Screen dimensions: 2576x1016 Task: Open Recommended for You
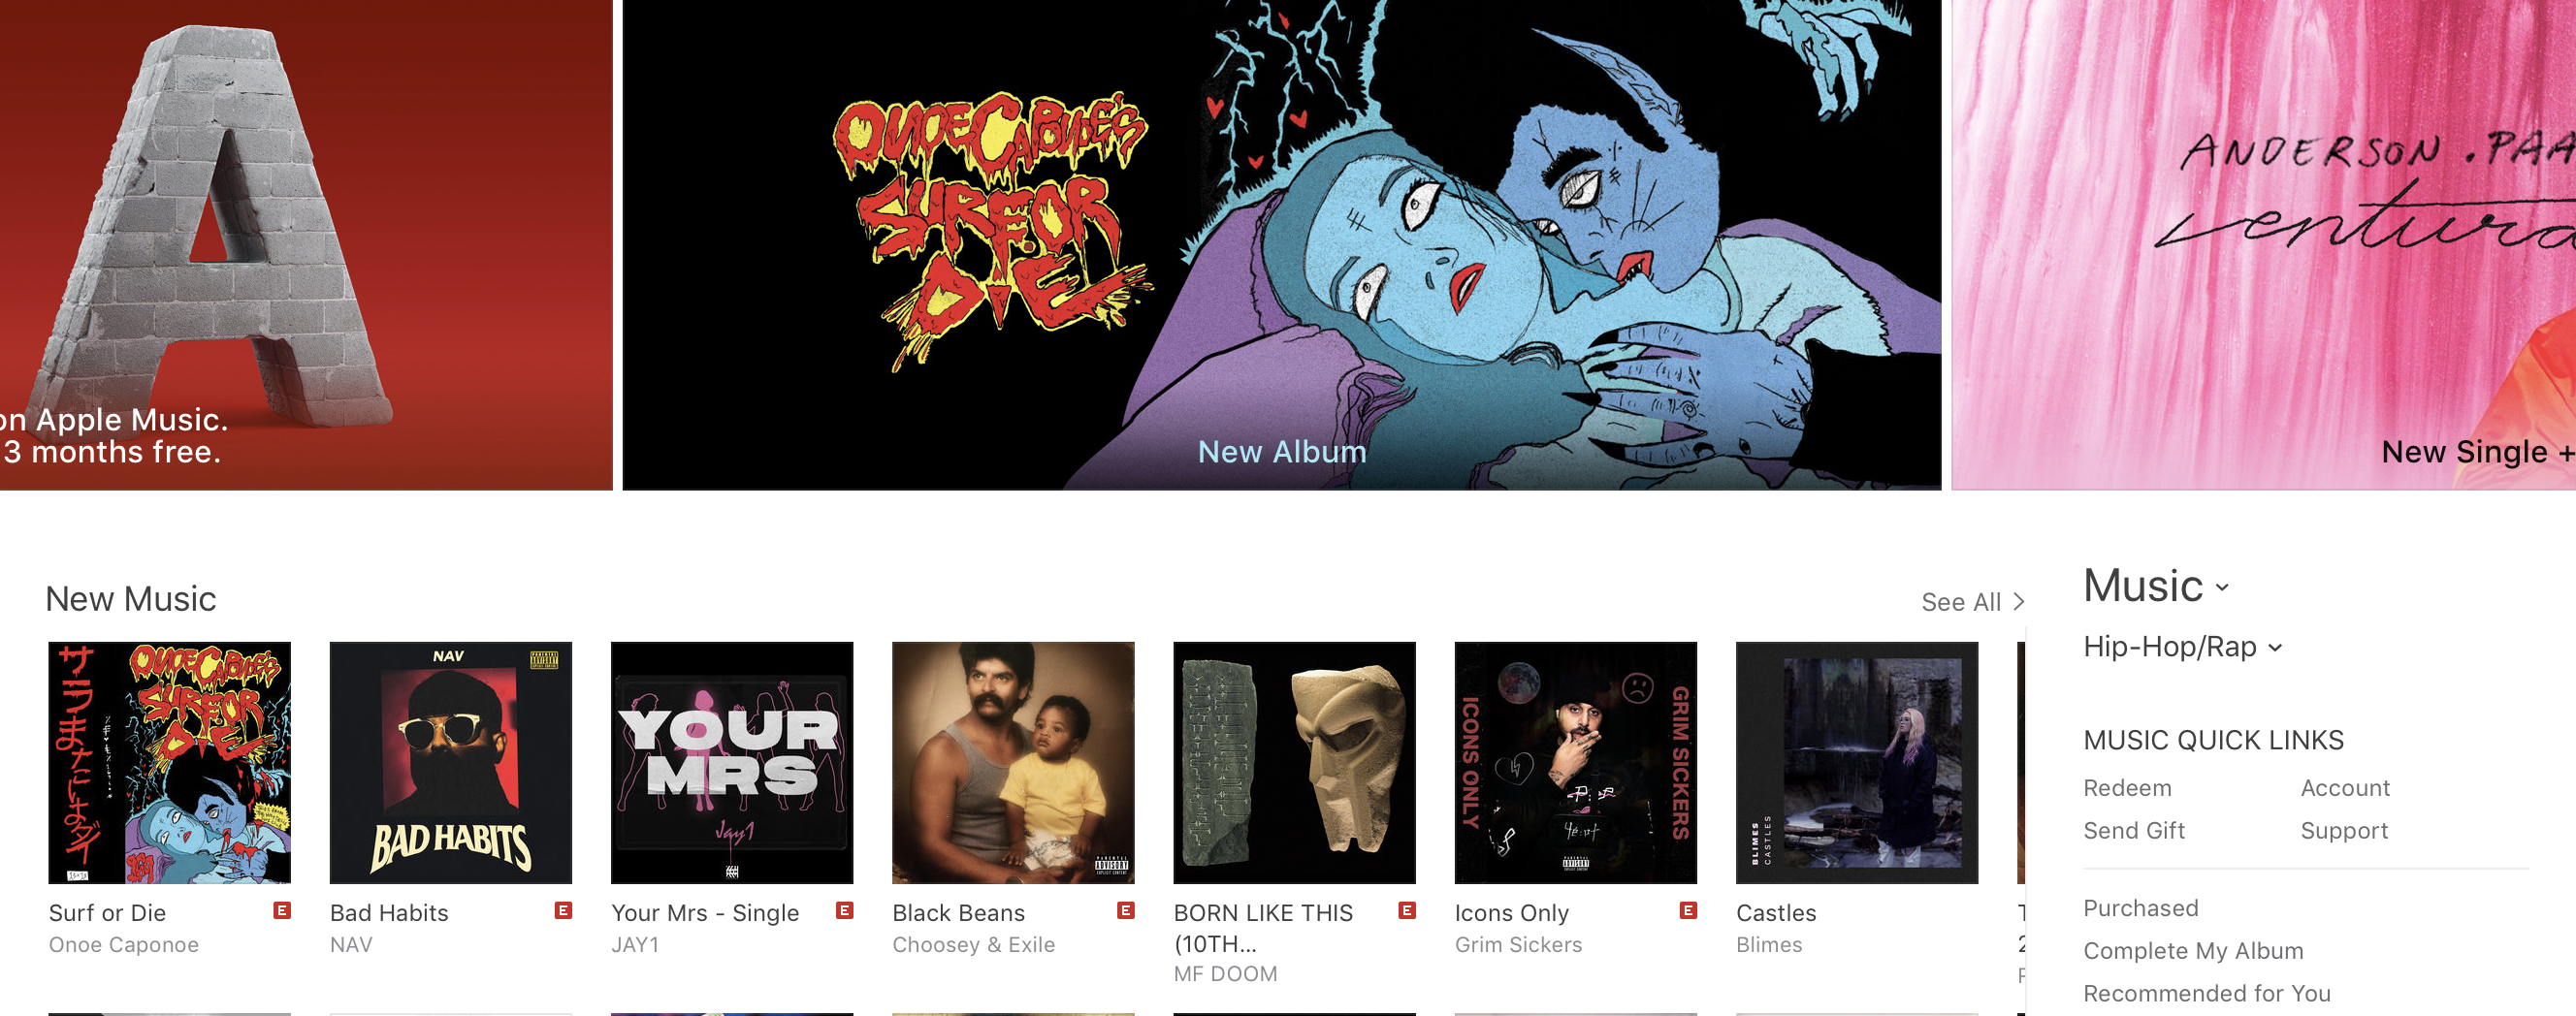click(x=2206, y=993)
